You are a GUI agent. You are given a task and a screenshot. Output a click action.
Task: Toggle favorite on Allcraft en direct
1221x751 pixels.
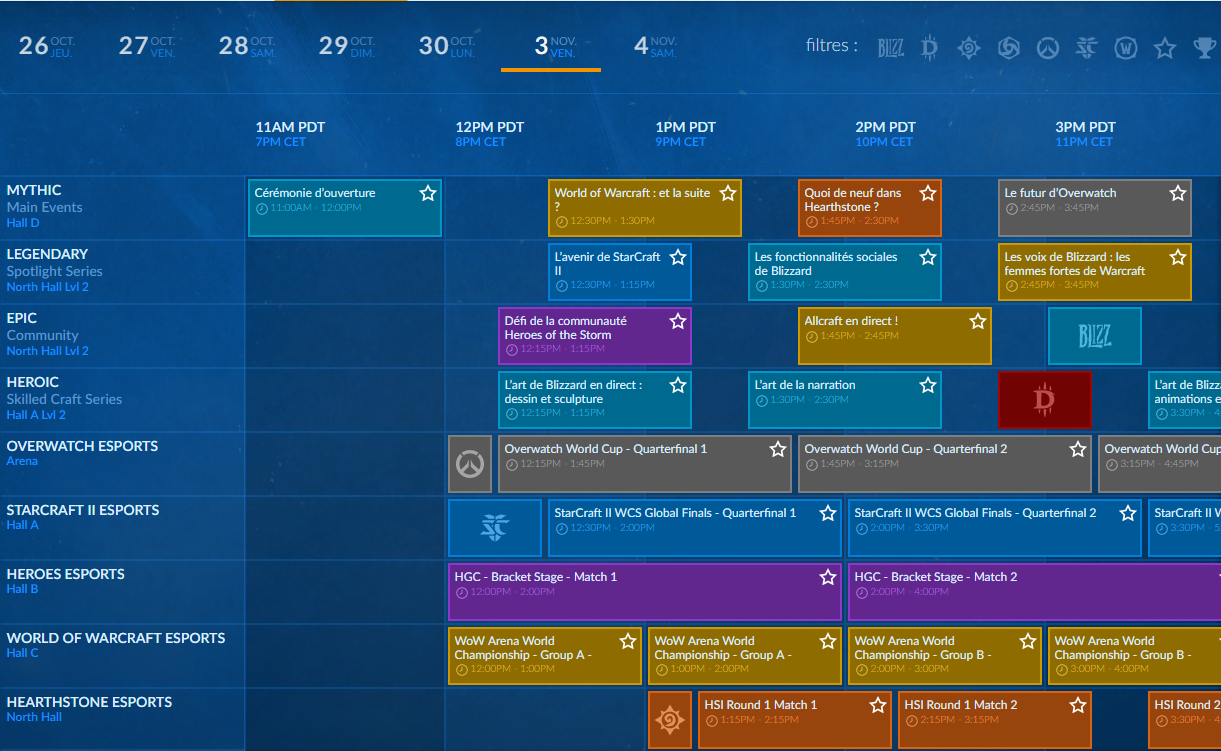tap(978, 321)
